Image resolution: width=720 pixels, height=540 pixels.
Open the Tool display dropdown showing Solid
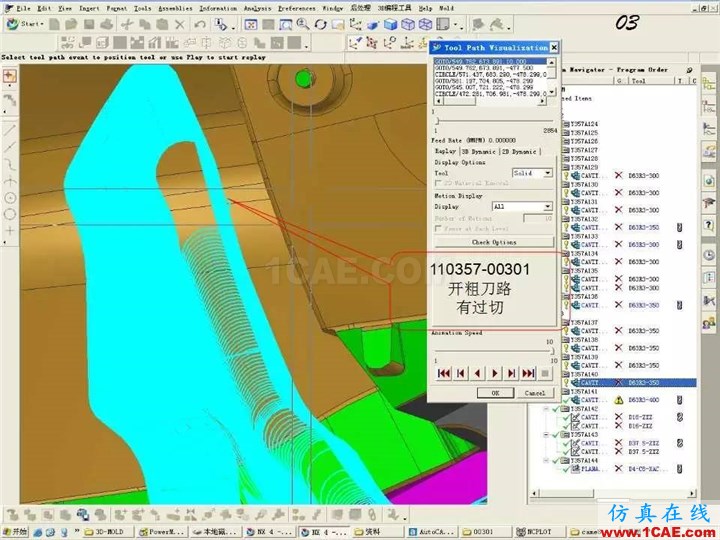[532, 173]
